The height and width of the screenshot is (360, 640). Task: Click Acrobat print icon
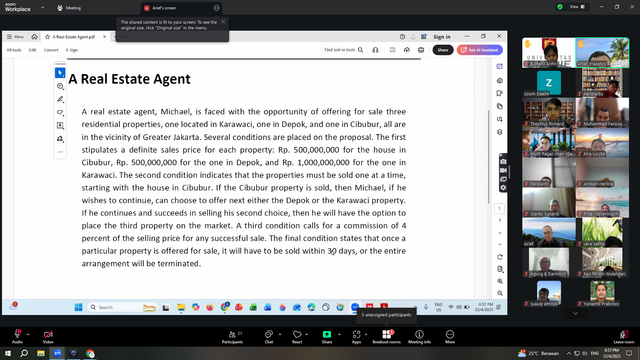421,50
